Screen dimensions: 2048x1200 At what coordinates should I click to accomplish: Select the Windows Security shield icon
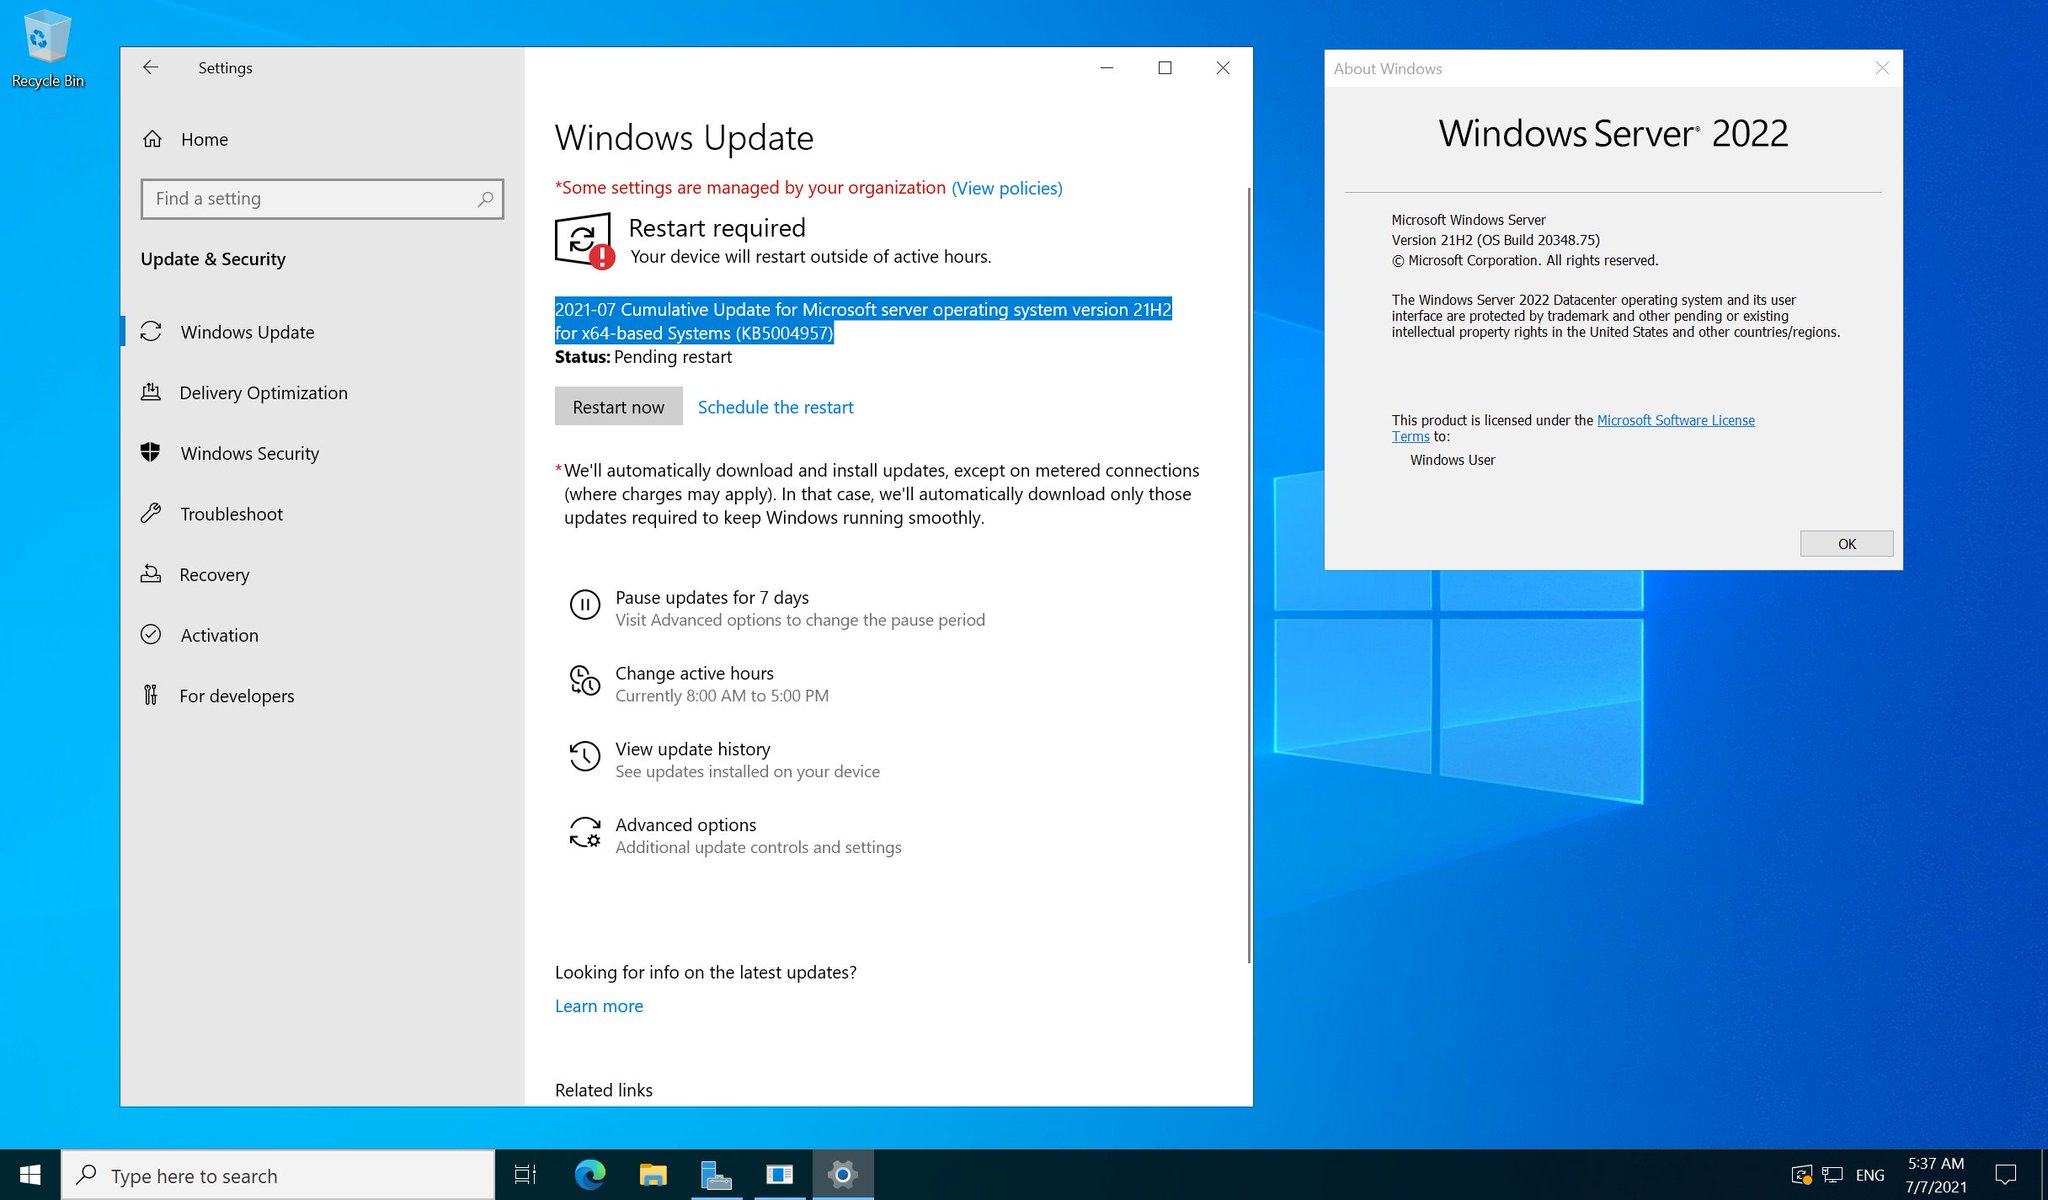point(152,453)
